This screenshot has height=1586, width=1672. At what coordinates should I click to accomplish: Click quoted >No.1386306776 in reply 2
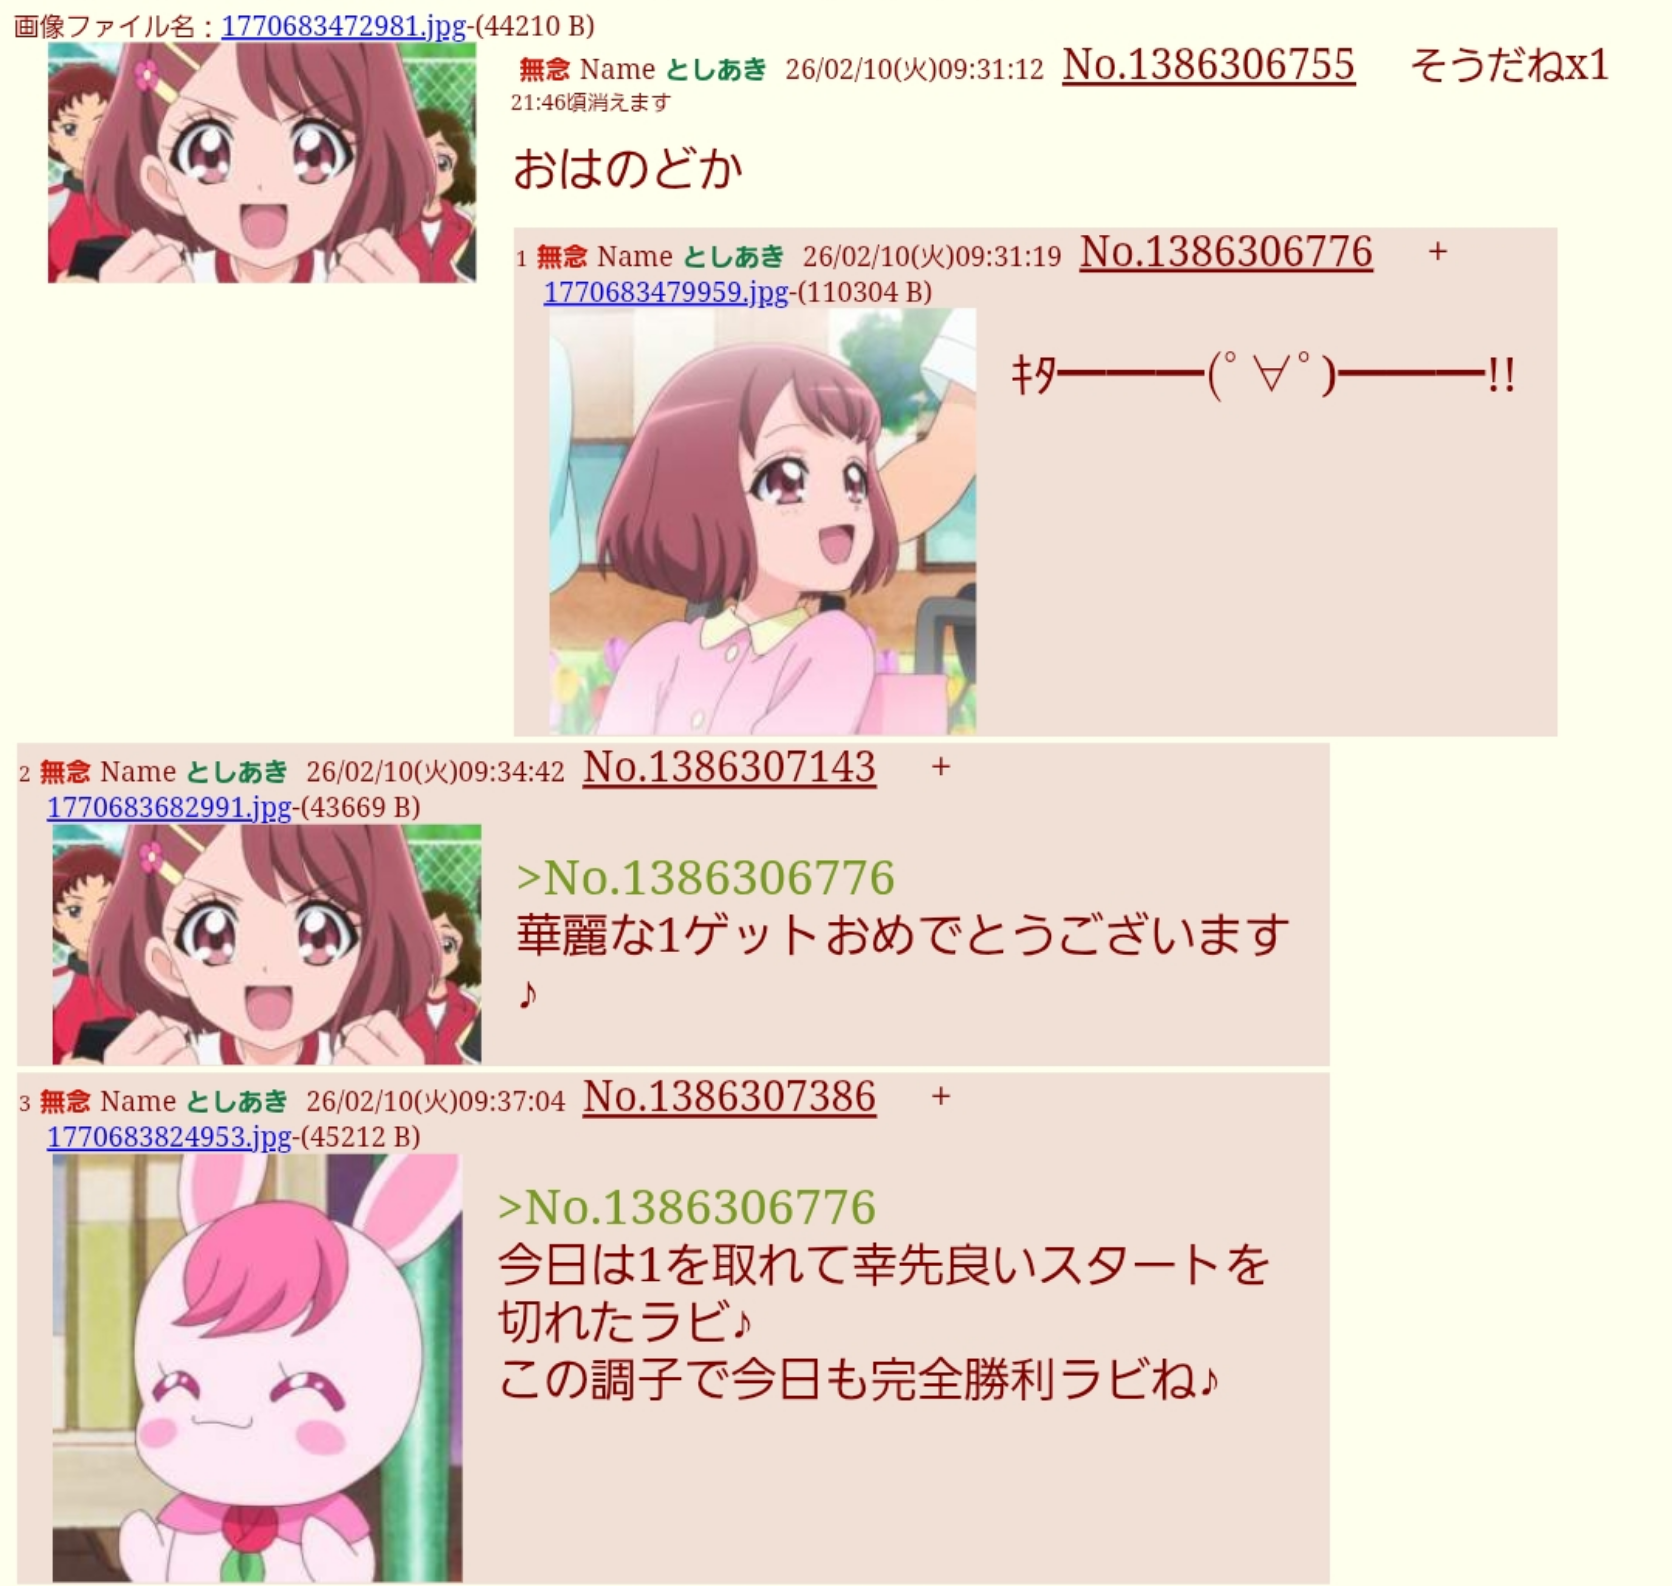point(705,878)
